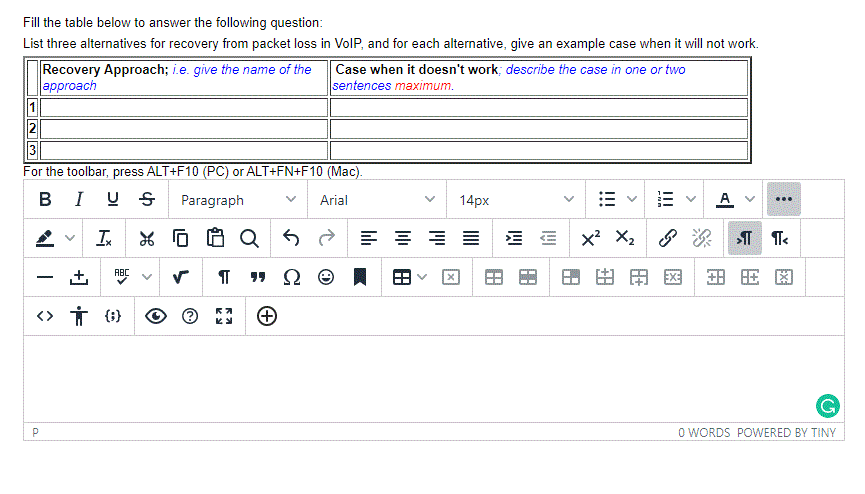The height and width of the screenshot is (494, 865).
Task: Click inside the editor text area
Action: click(x=434, y=379)
